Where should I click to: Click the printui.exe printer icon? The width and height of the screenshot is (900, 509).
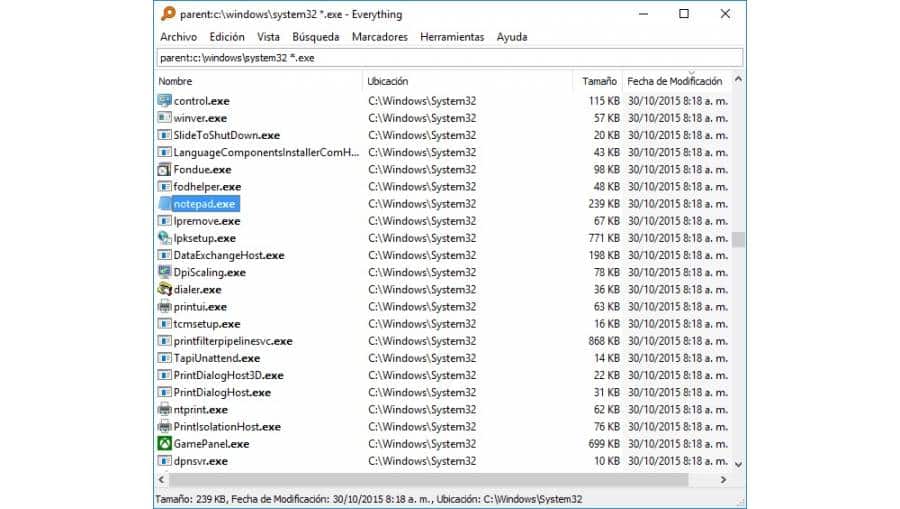164,306
